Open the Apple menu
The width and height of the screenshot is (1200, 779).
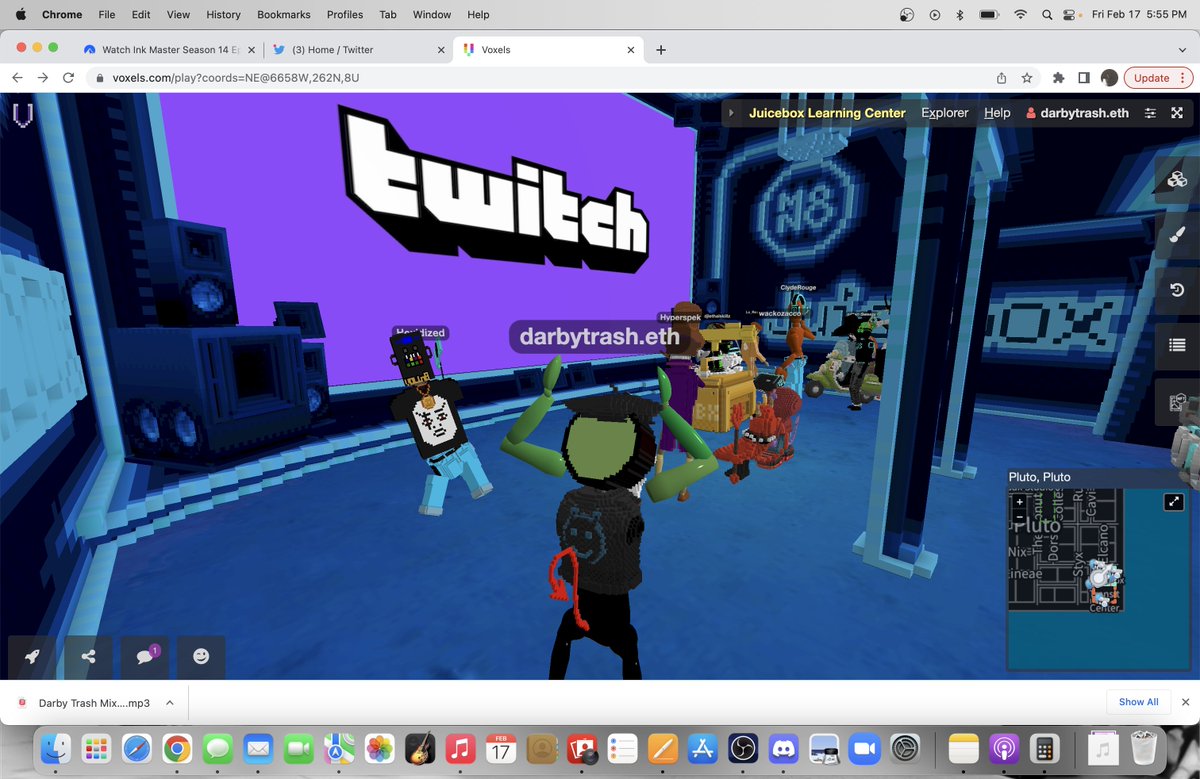21,15
